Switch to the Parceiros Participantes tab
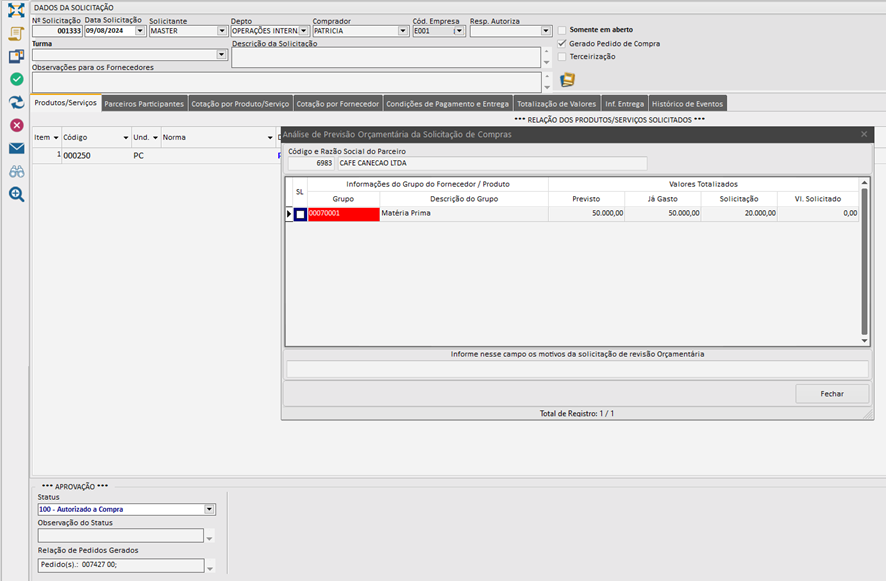This screenshot has width=886, height=581. (144, 103)
